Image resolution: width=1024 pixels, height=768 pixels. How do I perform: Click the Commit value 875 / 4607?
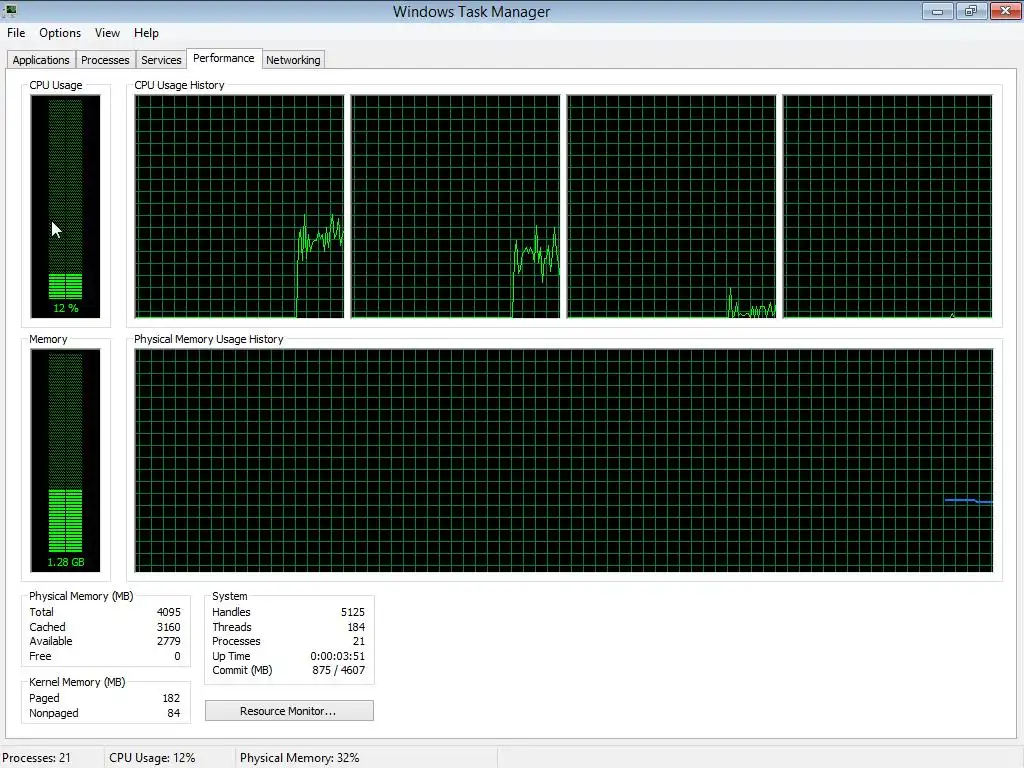(x=338, y=670)
